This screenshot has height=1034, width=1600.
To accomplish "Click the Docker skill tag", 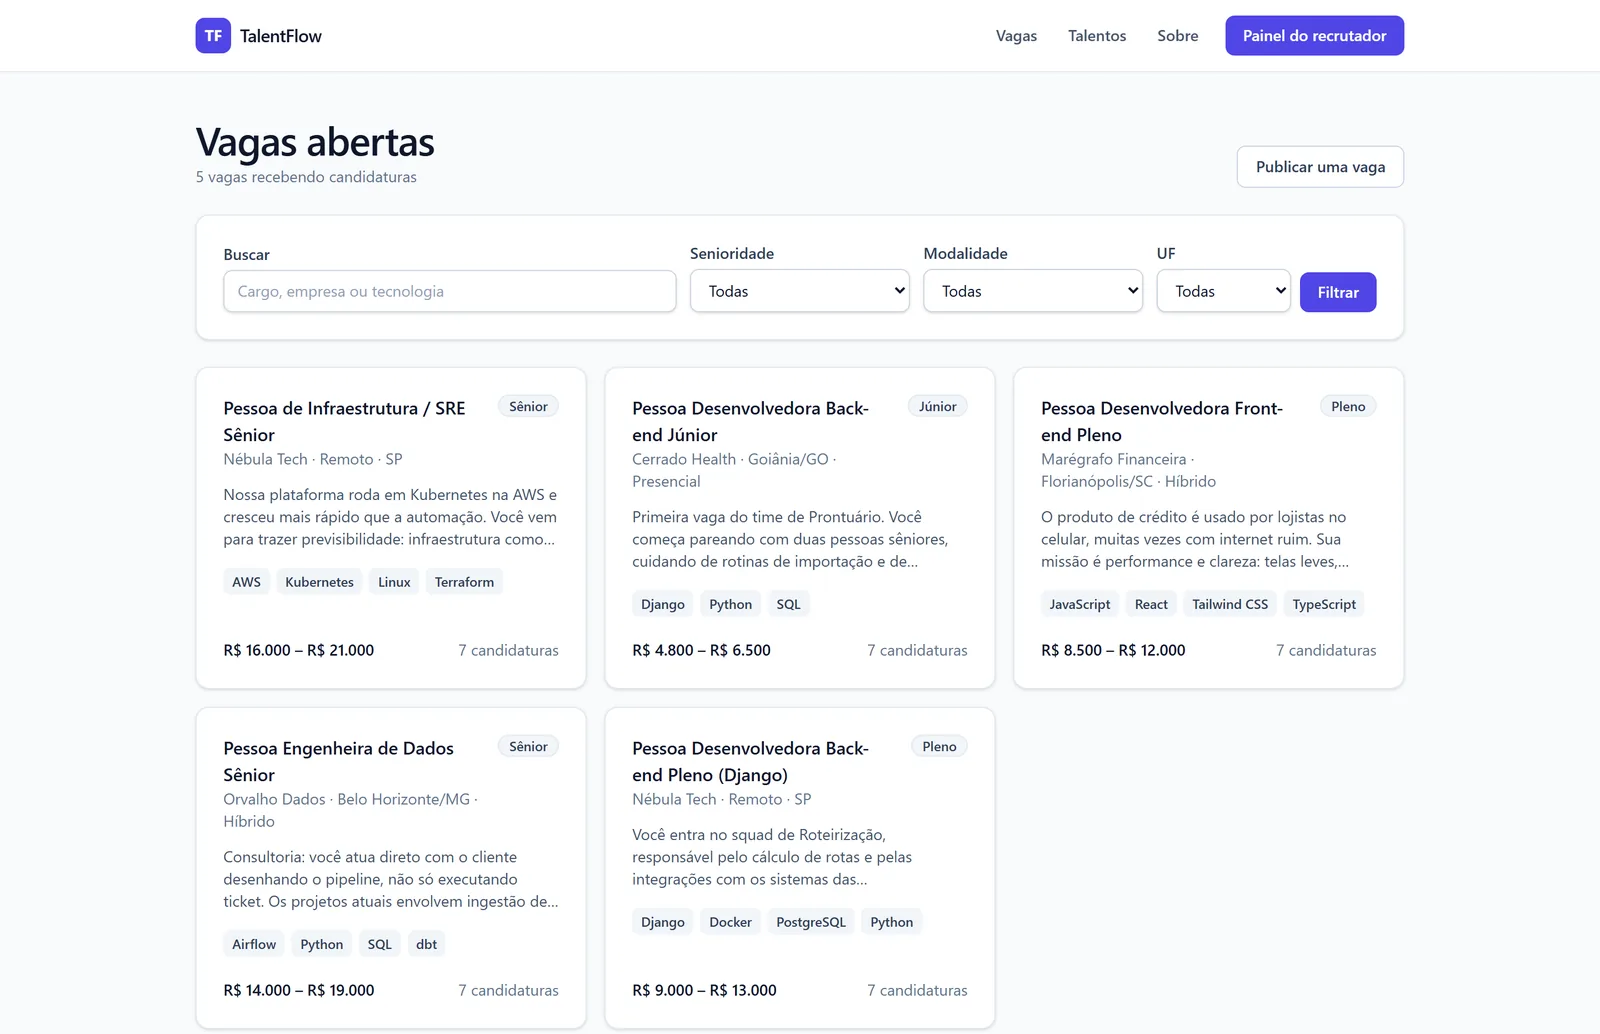I will [730, 922].
